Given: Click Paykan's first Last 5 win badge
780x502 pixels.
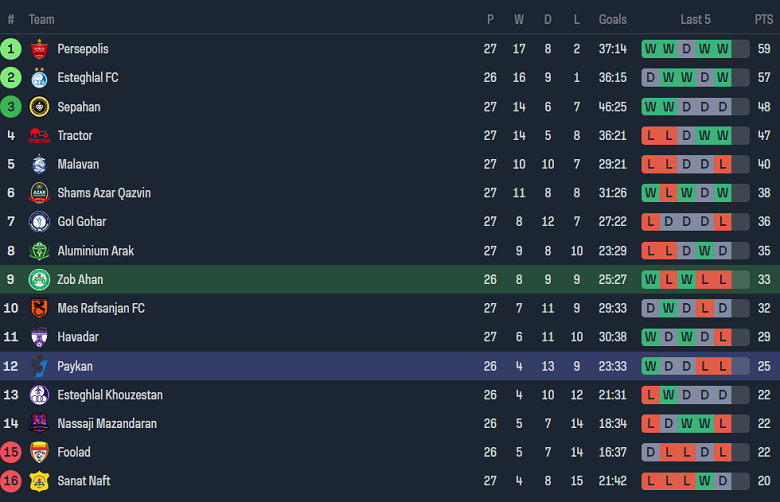Looking at the screenshot, I should pos(650,366).
